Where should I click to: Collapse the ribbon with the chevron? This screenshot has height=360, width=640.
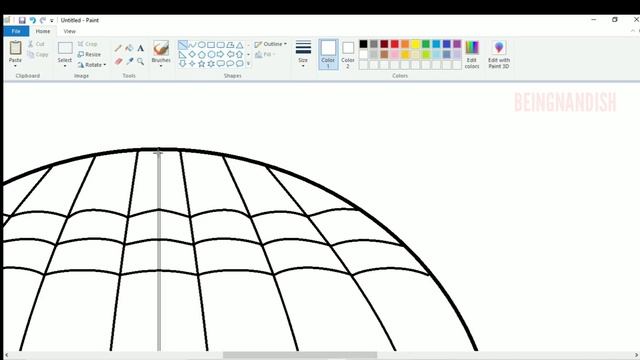[x=633, y=31]
